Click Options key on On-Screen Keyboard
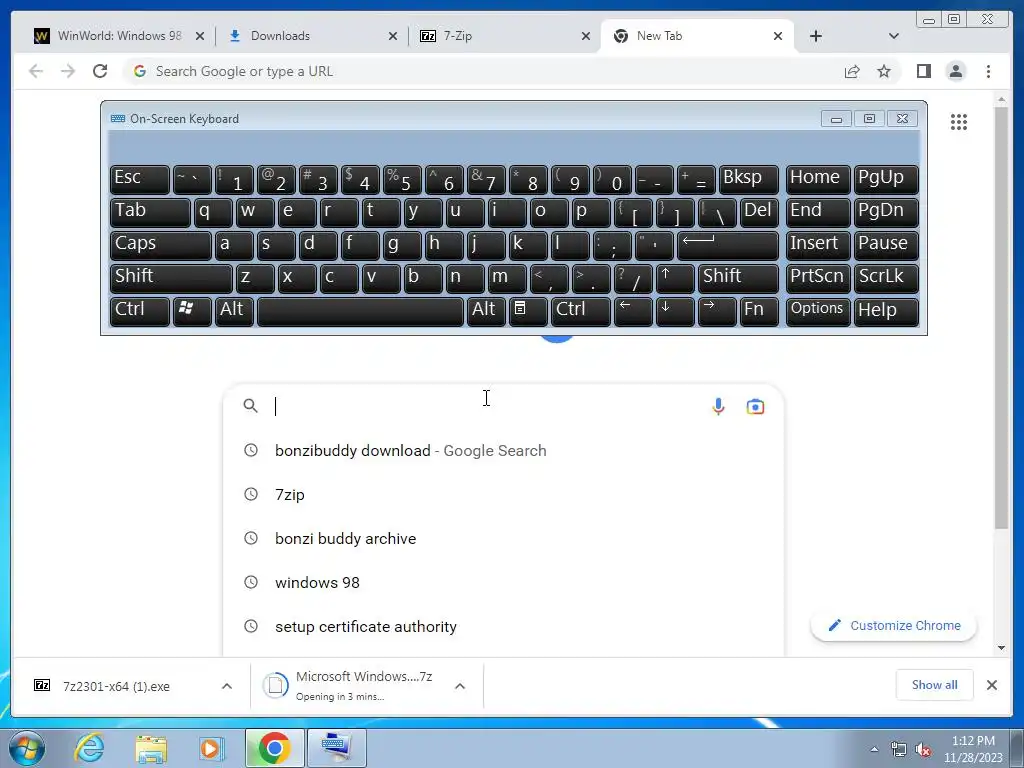 [818, 312]
